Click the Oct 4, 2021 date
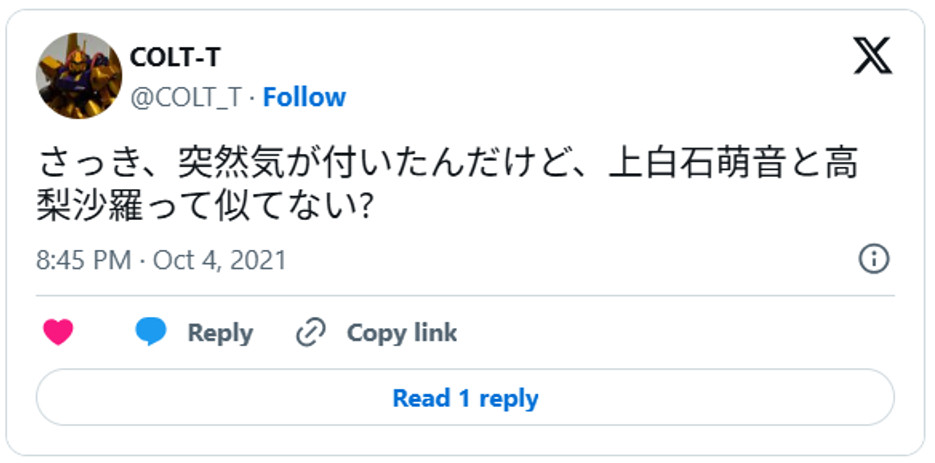The height and width of the screenshot is (463, 935). (x=220, y=261)
